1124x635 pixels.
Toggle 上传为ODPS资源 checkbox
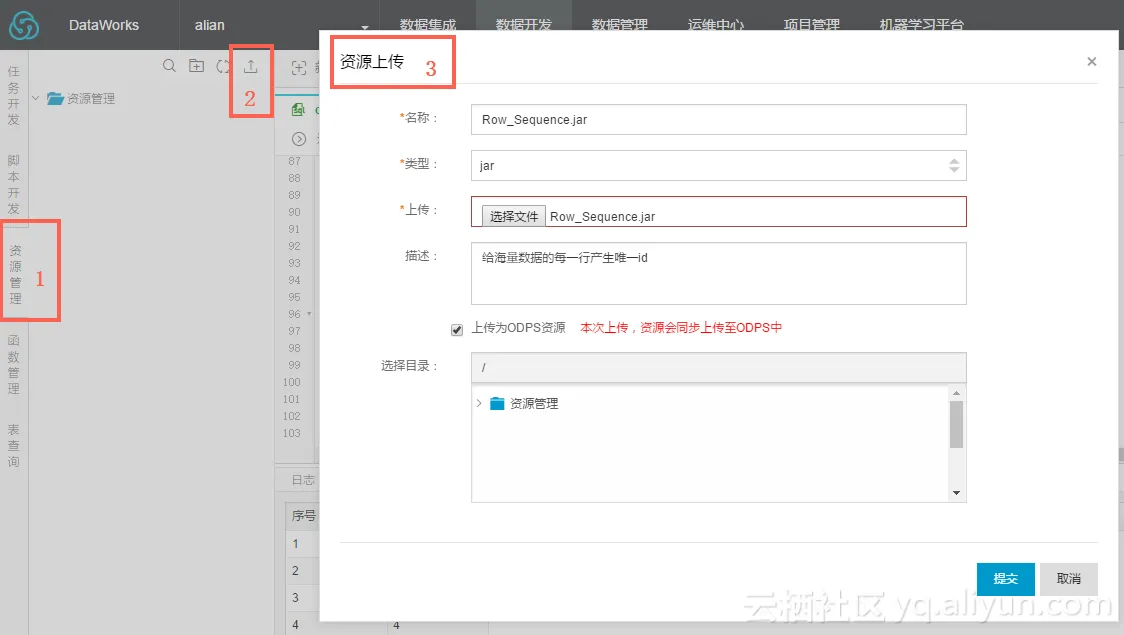pyautogui.click(x=457, y=330)
